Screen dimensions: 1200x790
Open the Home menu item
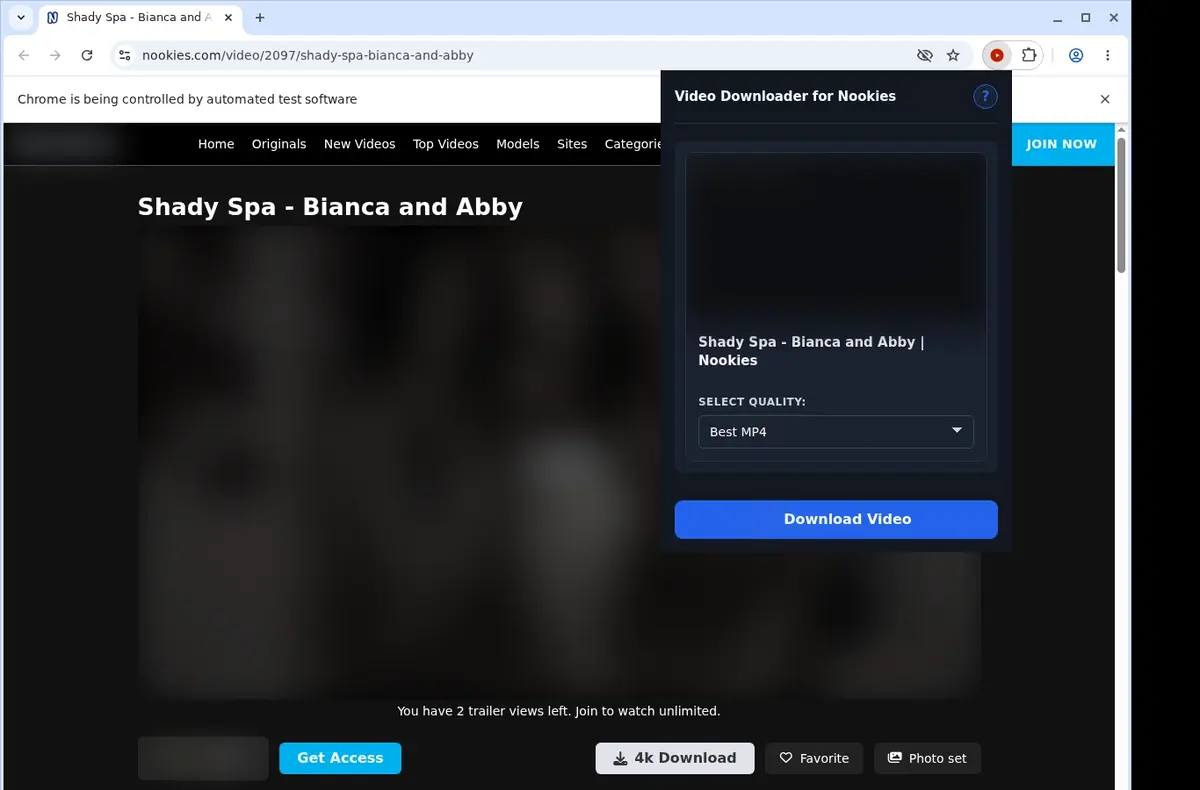[216, 144]
